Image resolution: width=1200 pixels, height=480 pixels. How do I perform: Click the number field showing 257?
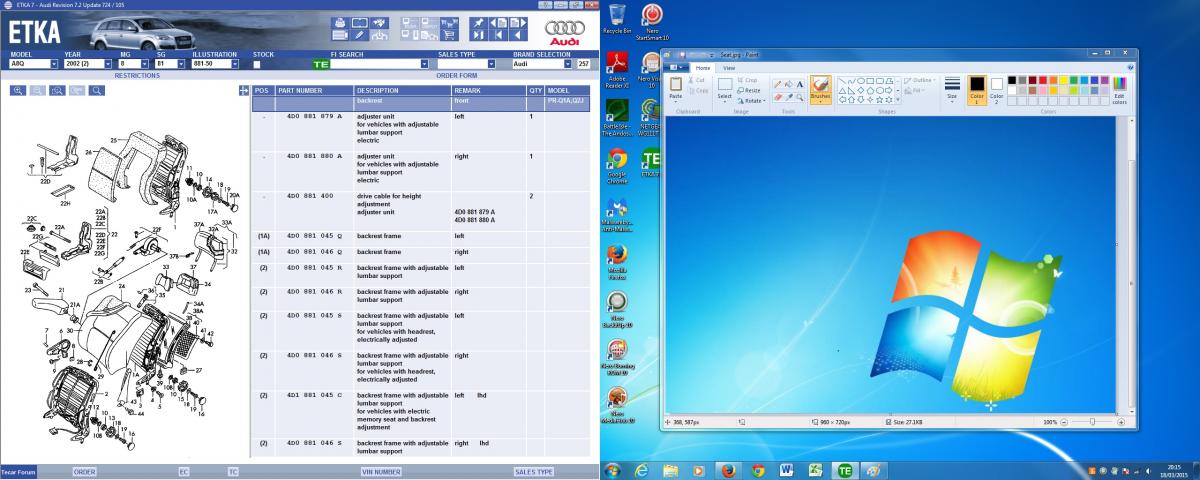pyautogui.click(x=583, y=64)
